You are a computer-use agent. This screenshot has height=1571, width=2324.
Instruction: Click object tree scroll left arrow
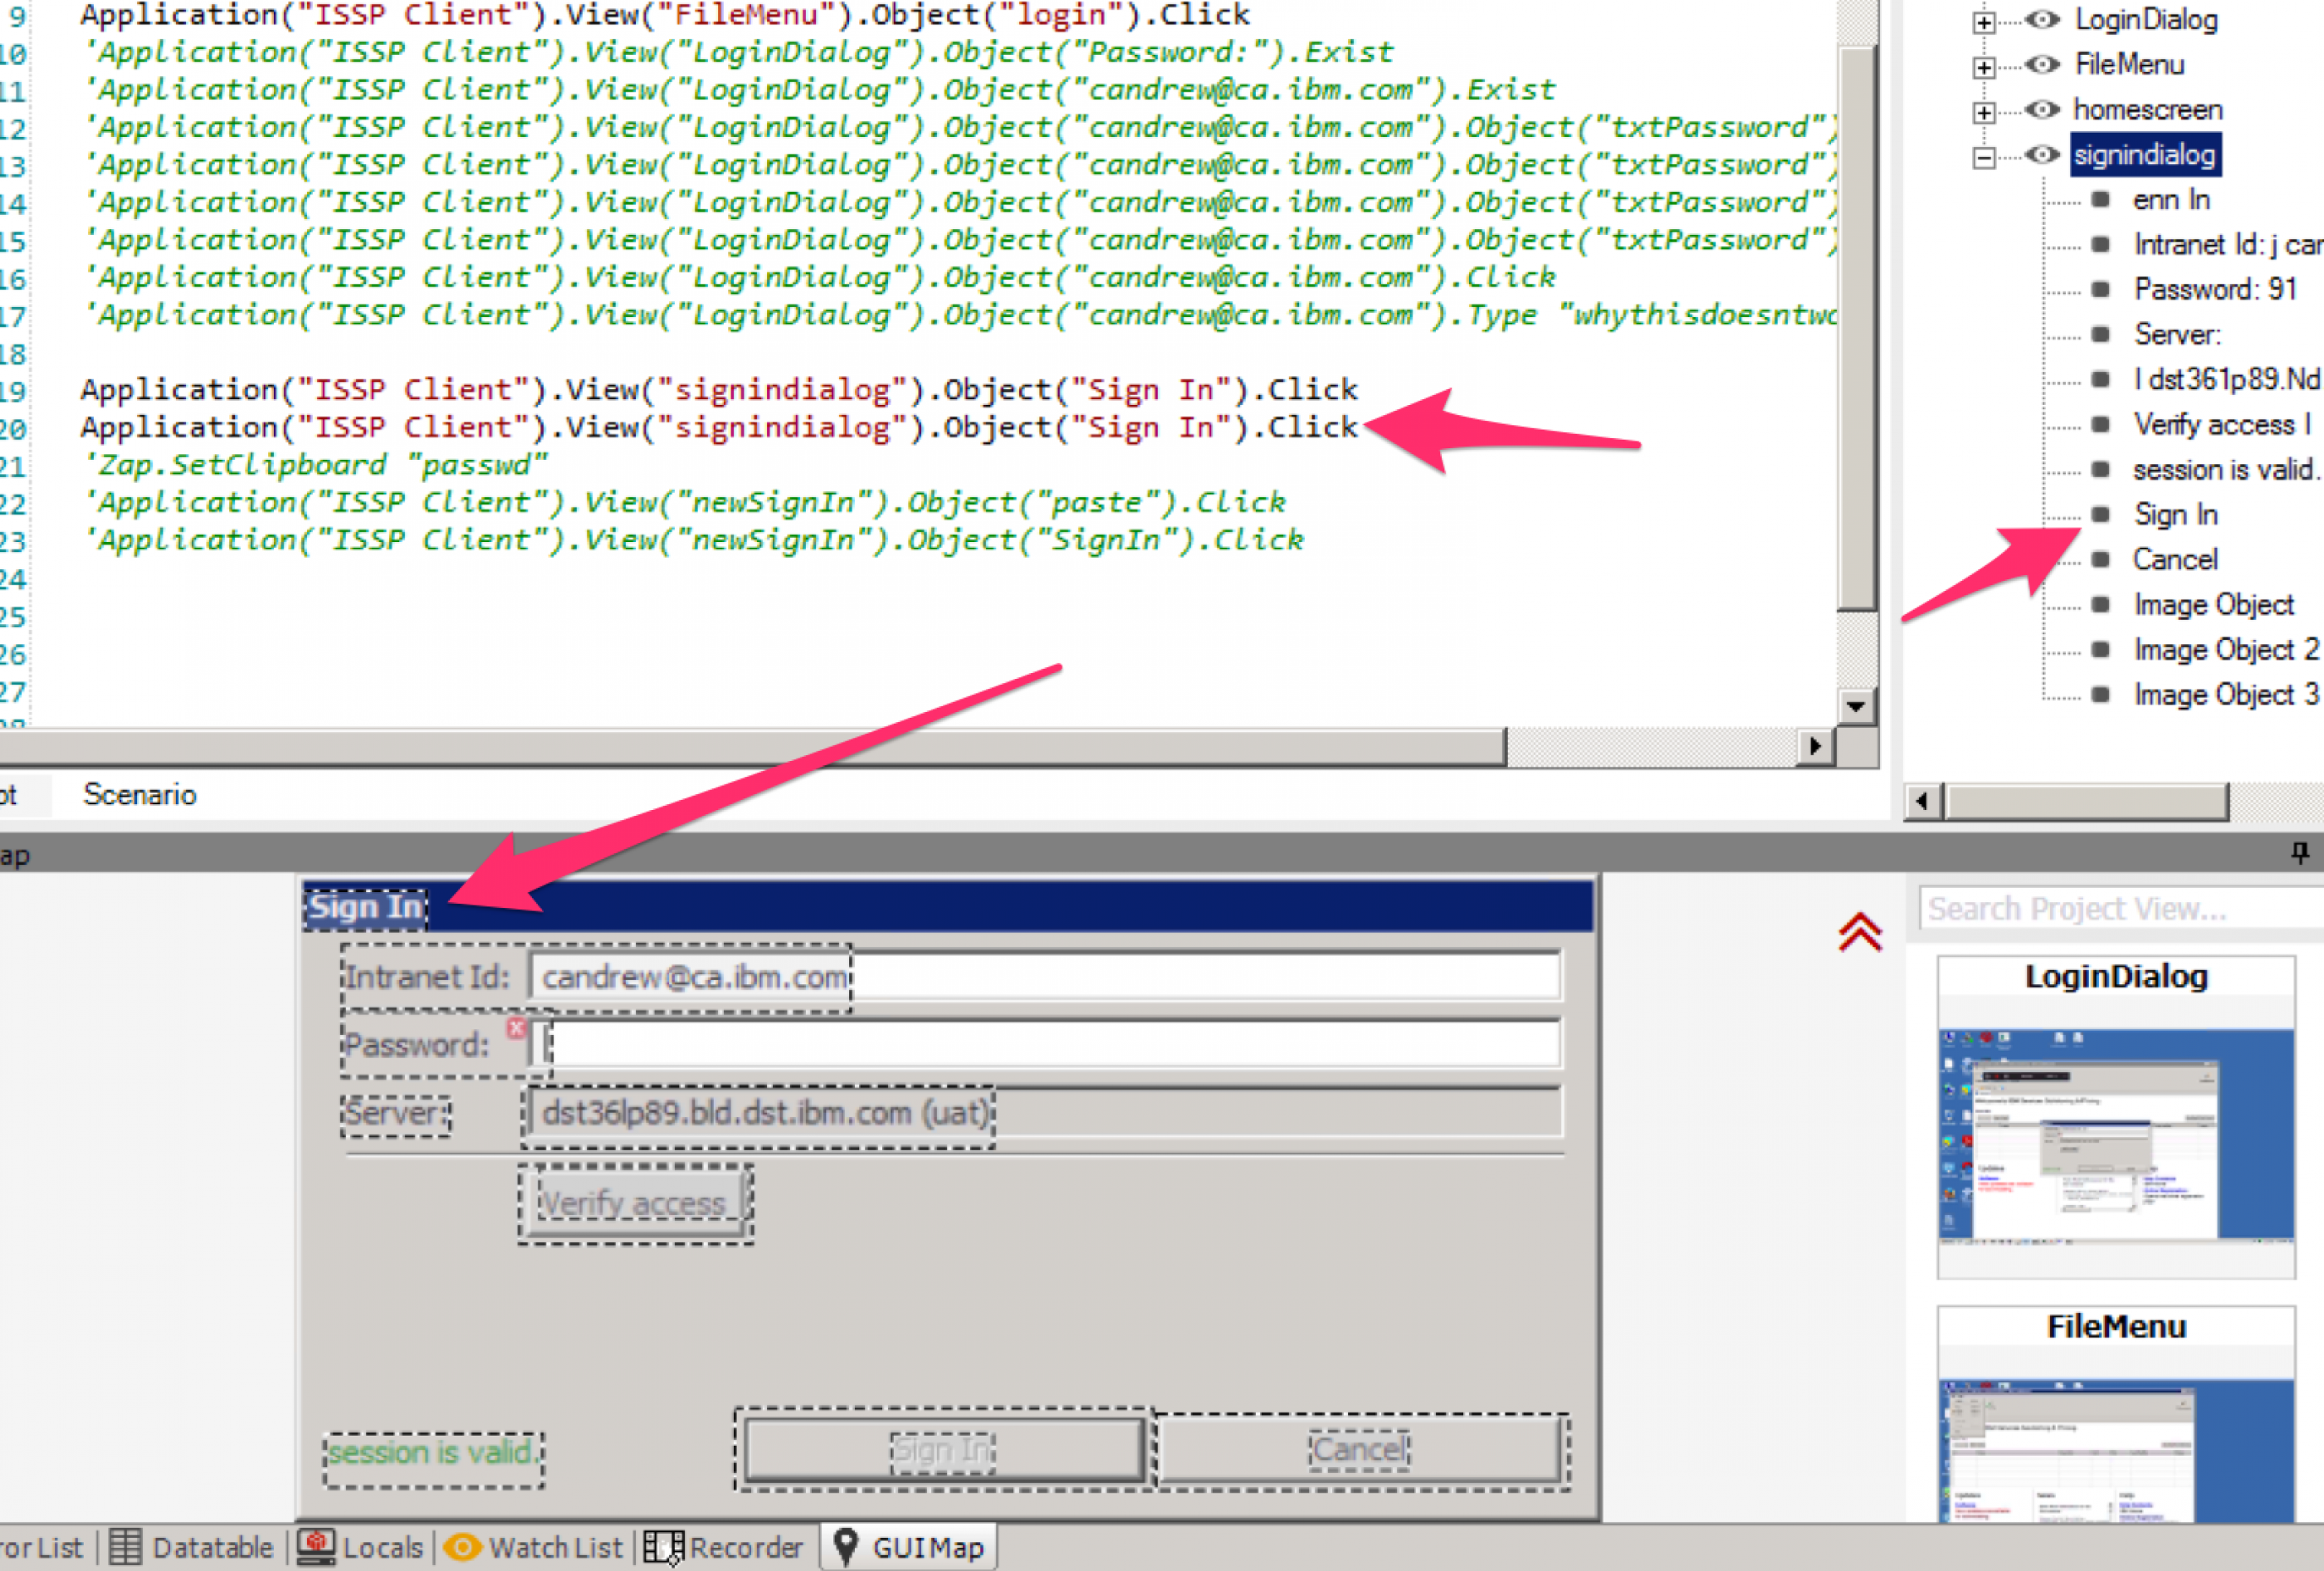click(x=1923, y=801)
